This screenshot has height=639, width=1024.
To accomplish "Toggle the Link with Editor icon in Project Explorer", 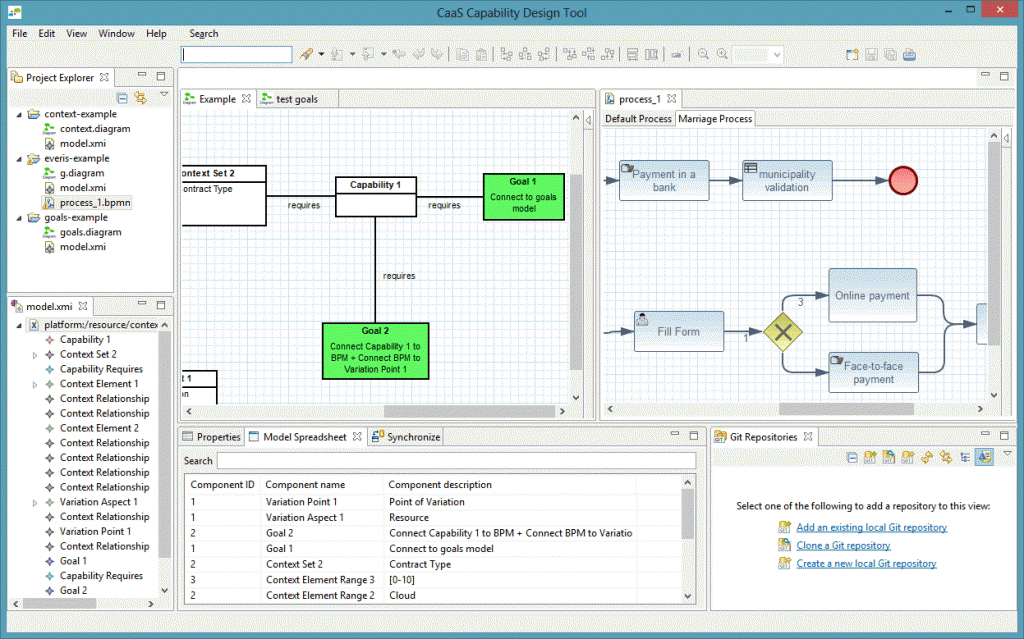I will tap(140, 98).
